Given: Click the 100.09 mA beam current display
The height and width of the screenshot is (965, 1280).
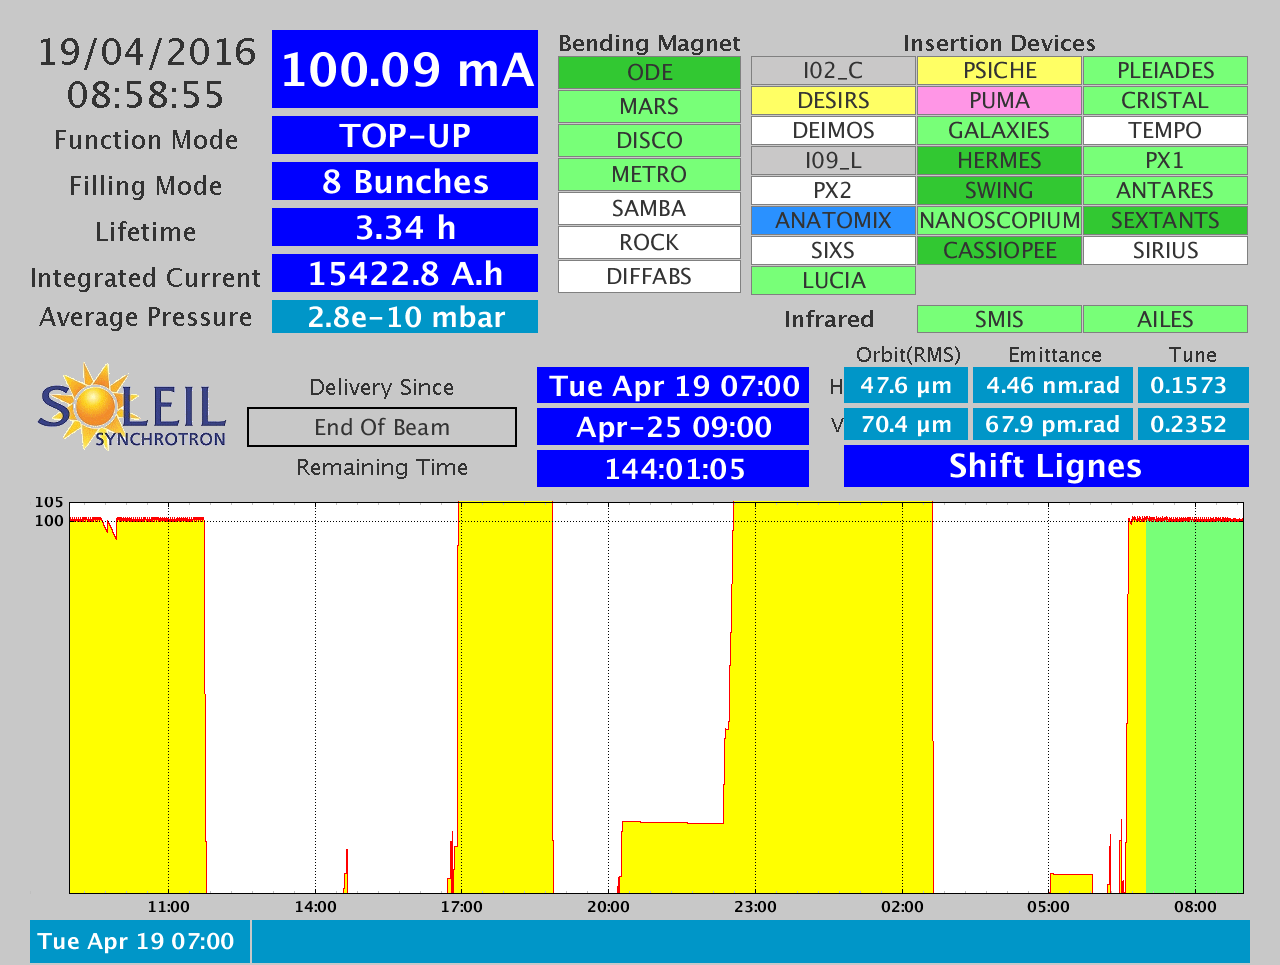Looking at the screenshot, I should 405,69.
